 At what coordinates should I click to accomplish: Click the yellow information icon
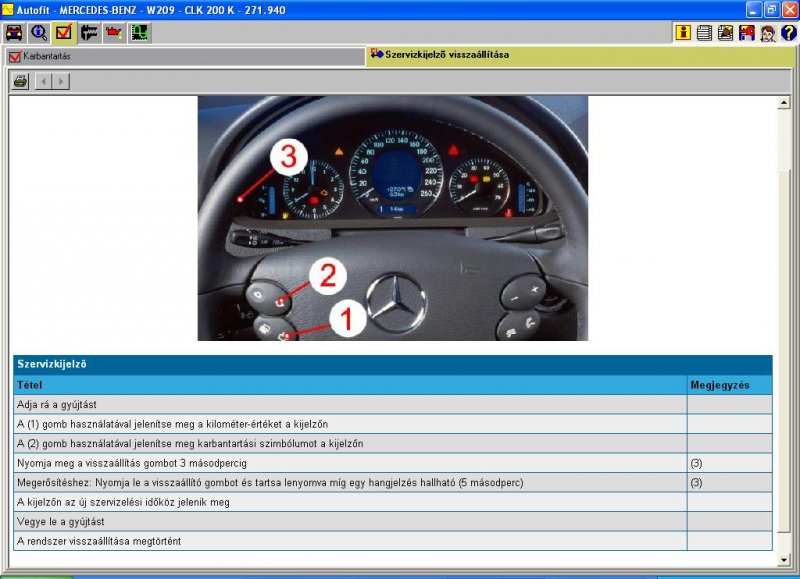tap(683, 33)
